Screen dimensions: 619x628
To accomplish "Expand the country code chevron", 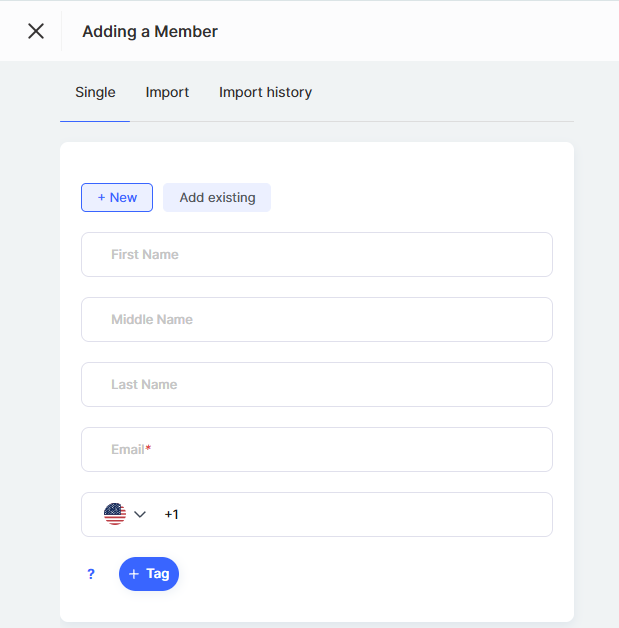I will 140,514.
